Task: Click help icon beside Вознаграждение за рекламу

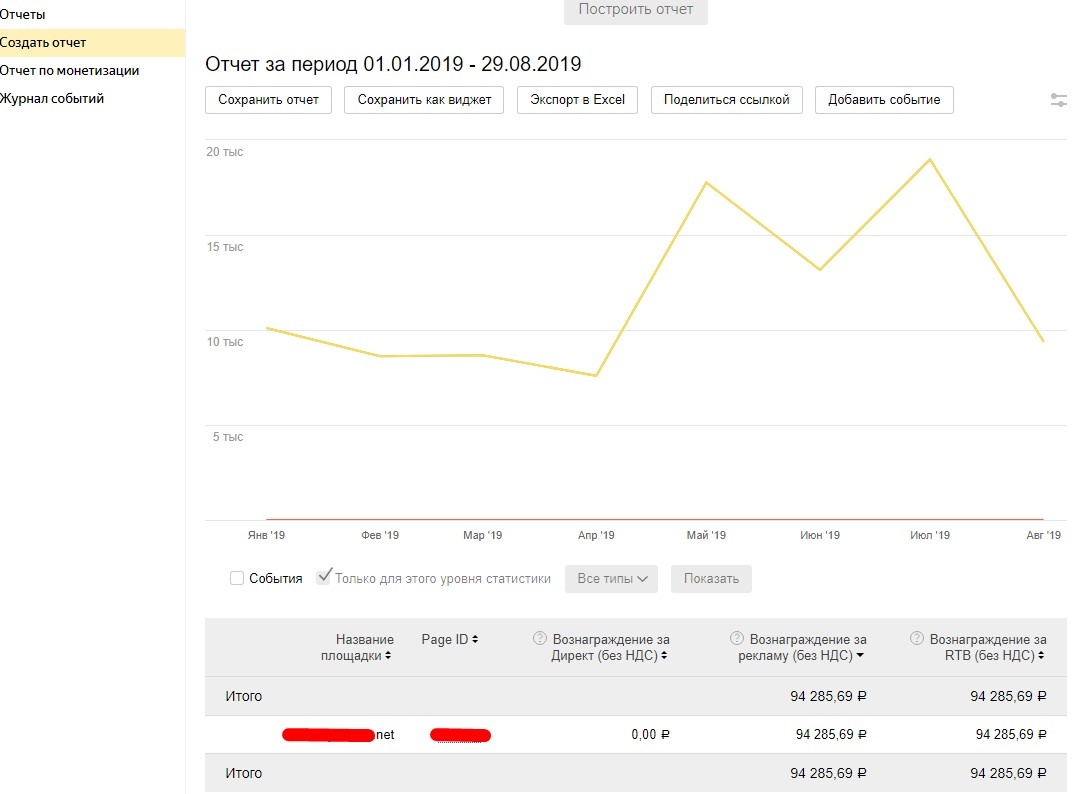Action: point(737,639)
